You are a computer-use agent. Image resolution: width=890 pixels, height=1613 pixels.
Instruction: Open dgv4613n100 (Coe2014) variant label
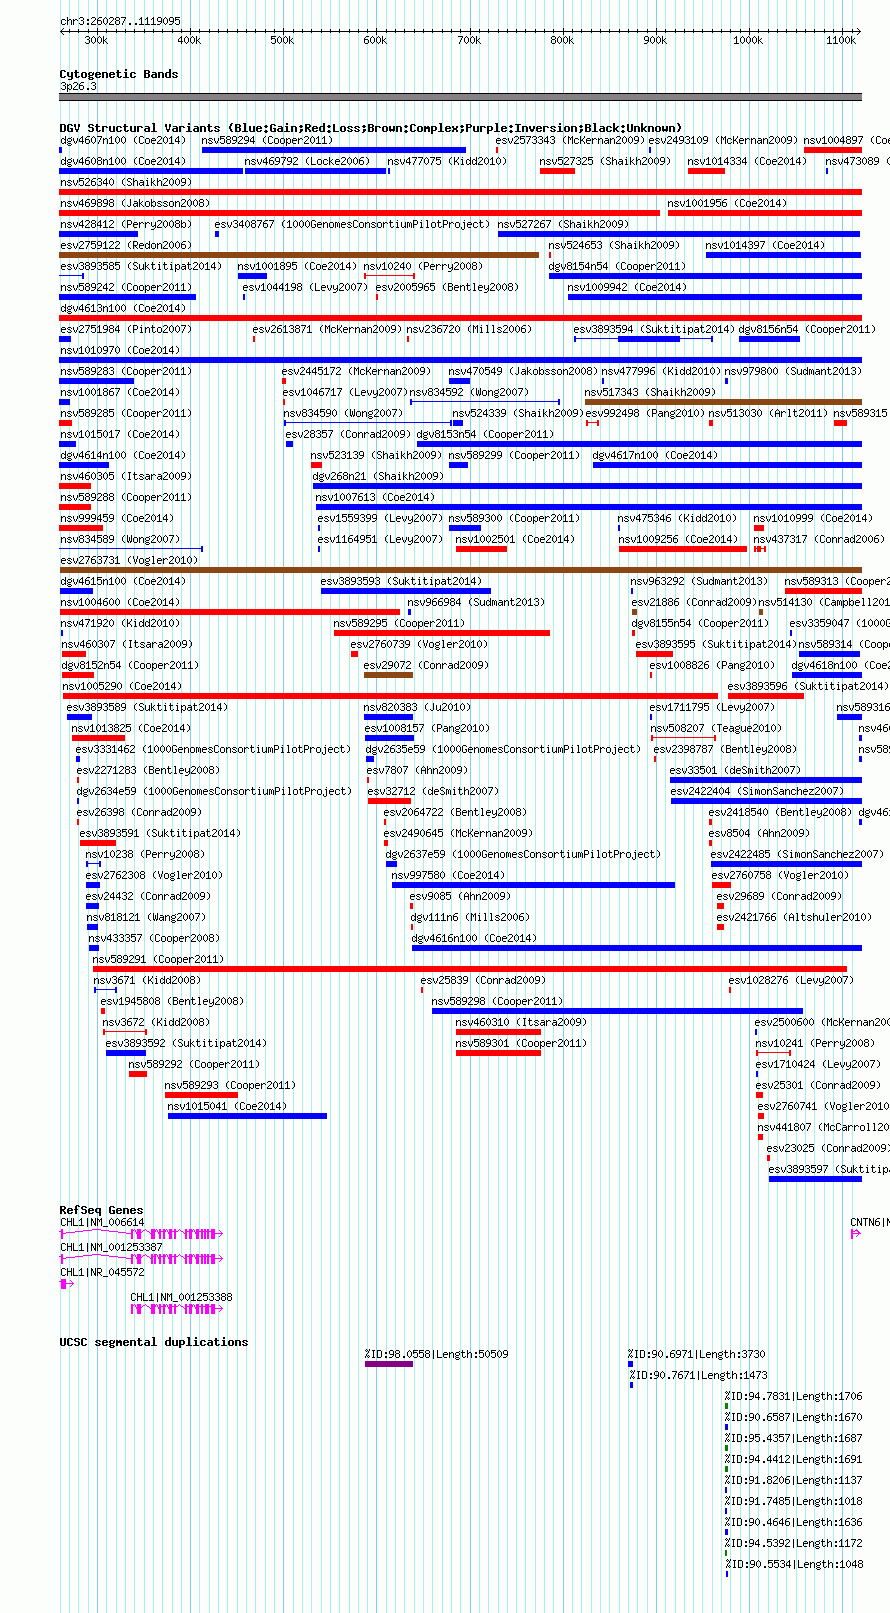click(x=123, y=308)
